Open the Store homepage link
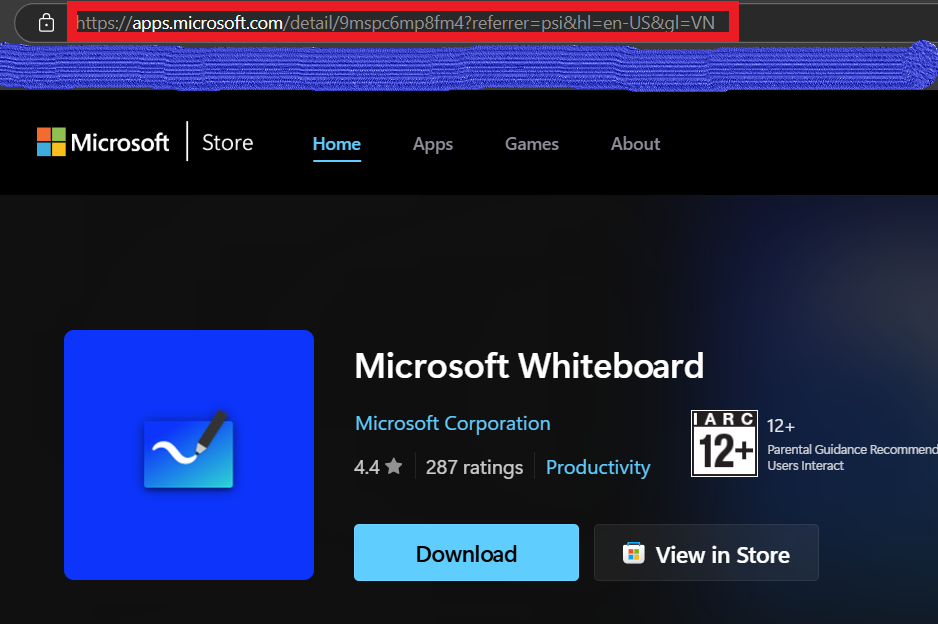The image size is (938, 624). pos(227,142)
